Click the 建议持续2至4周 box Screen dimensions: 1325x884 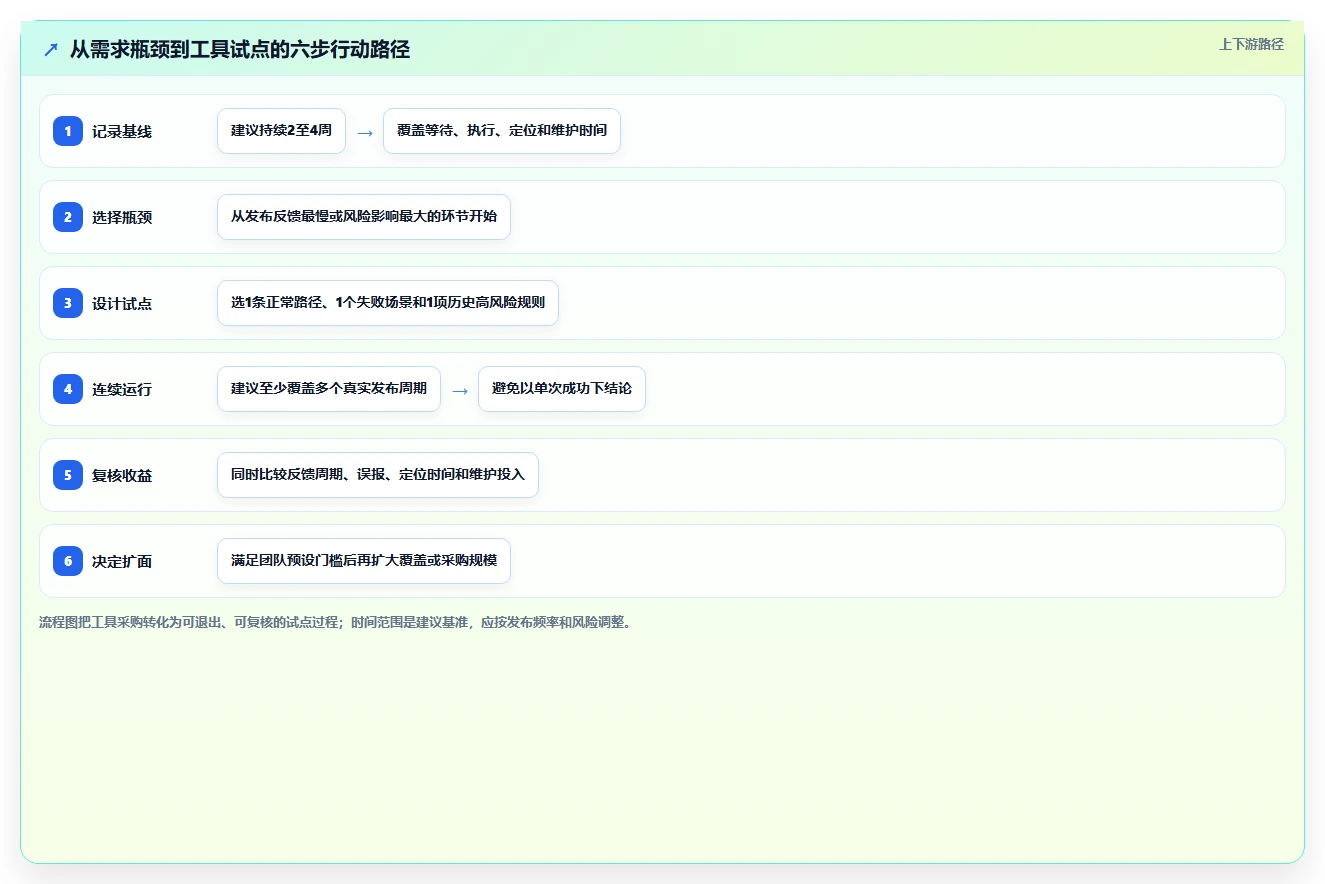coord(281,131)
